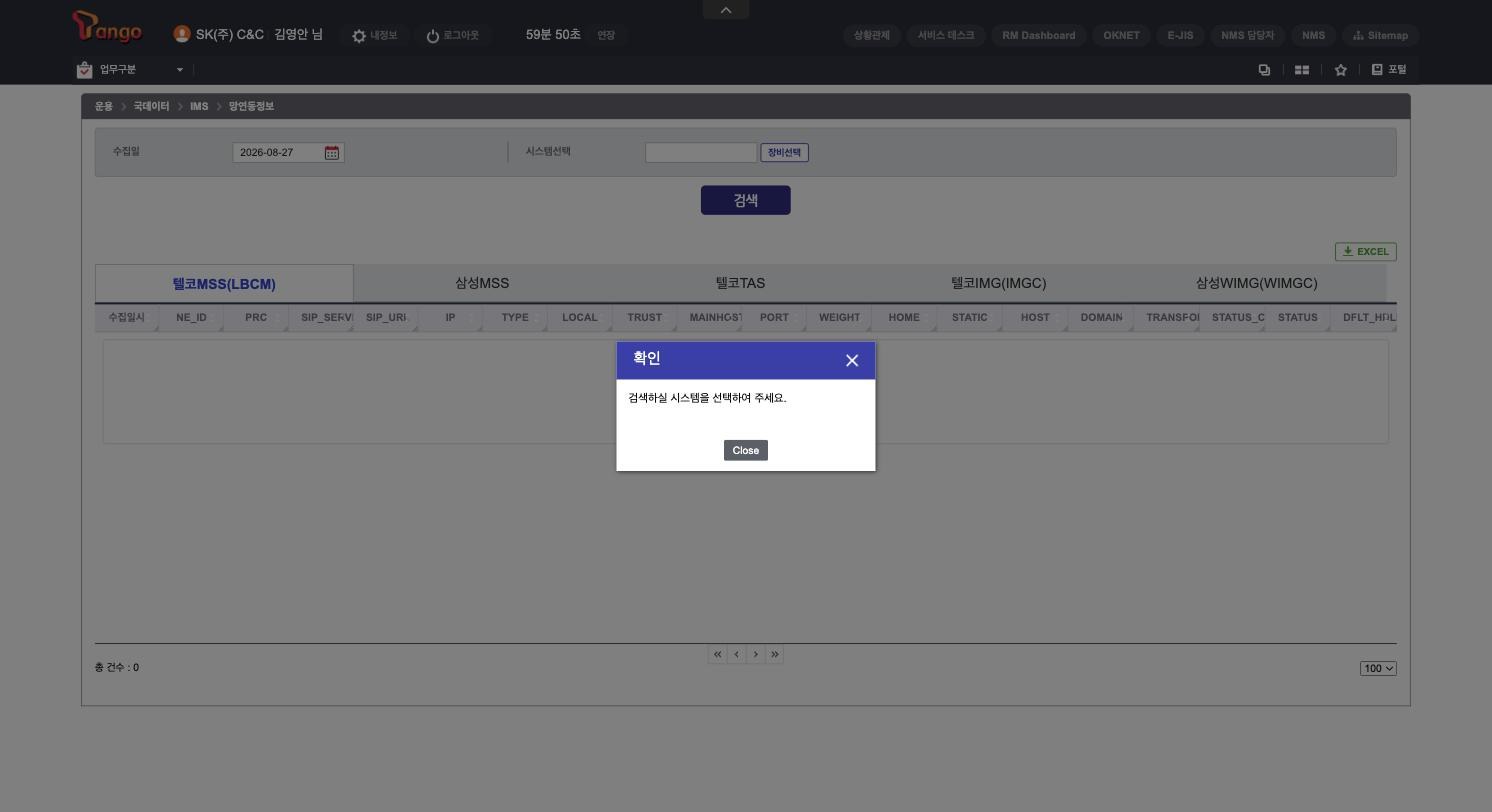Screen dimensions: 1492x812
Task: Export data with the EXCEL button
Action: [1366, 252]
